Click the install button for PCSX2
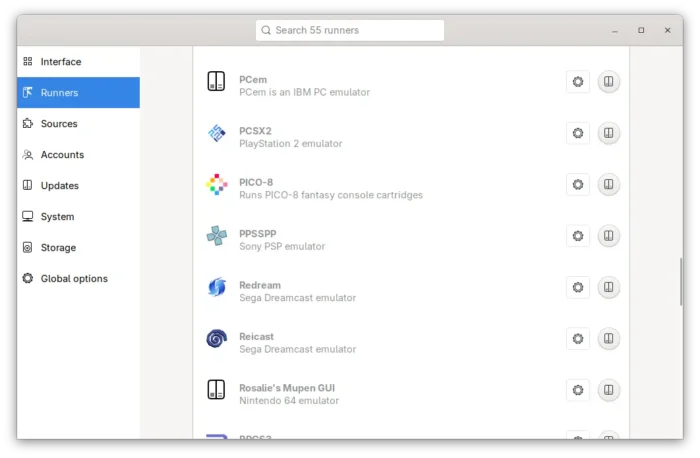 click(608, 133)
